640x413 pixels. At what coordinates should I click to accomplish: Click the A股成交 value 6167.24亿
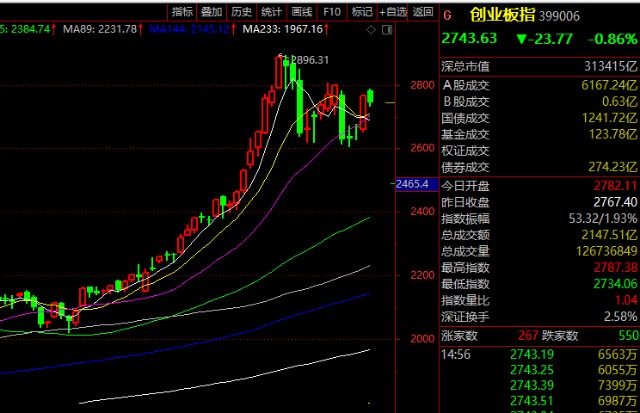(x=609, y=85)
